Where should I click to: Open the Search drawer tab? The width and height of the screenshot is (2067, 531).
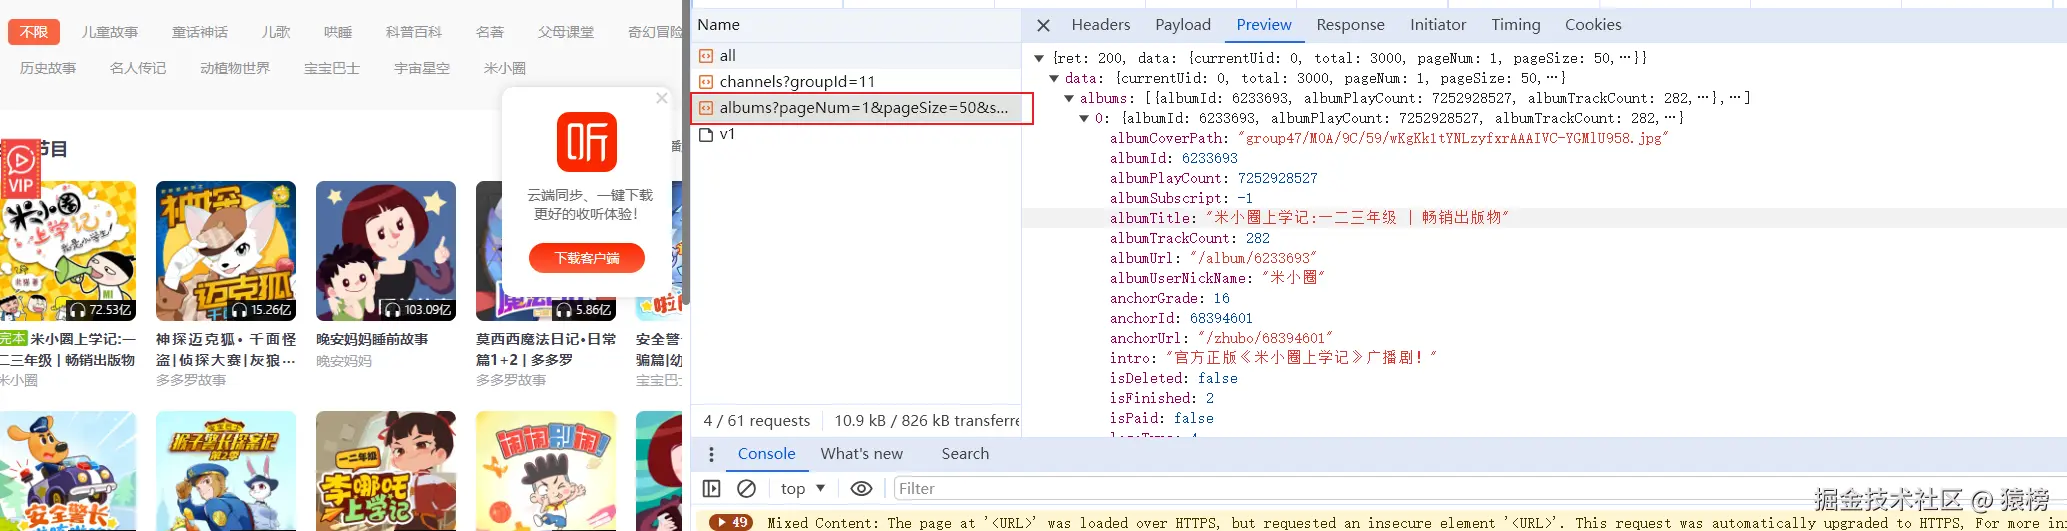pyautogui.click(x=965, y=454)
